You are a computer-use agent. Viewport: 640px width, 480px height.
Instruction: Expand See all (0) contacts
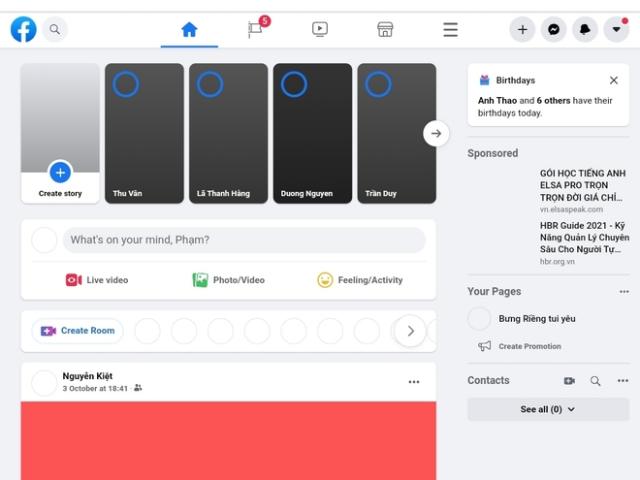[548, 409]
